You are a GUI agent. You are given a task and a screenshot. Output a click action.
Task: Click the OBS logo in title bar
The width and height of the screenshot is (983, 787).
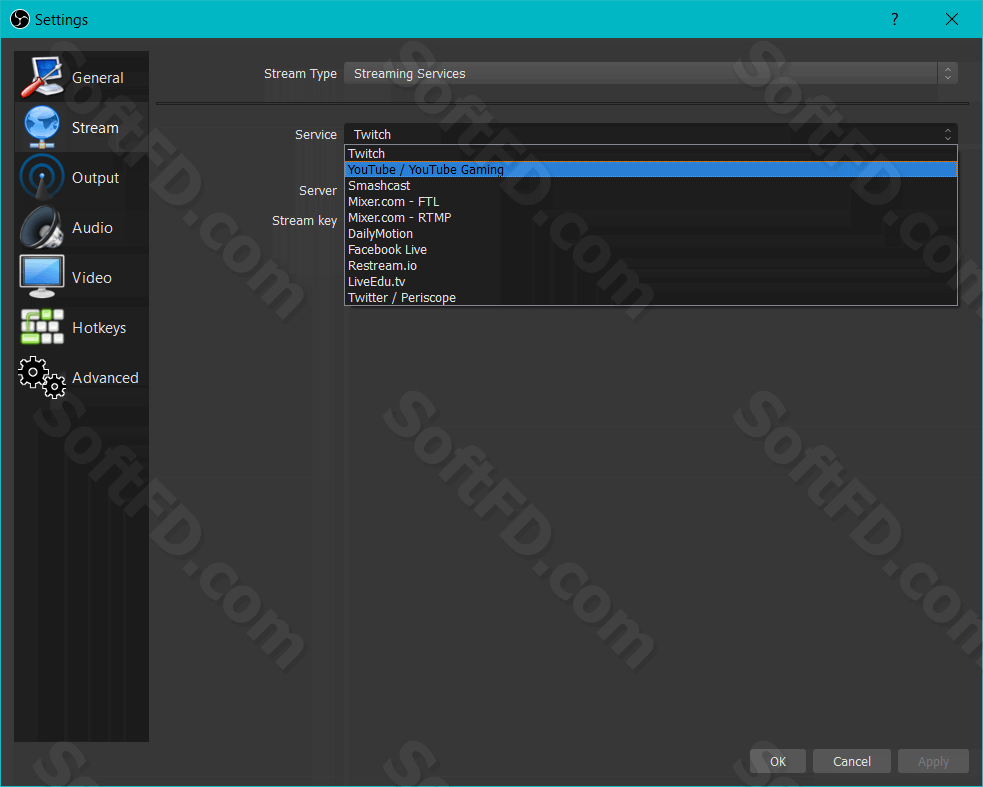(19, 19)
